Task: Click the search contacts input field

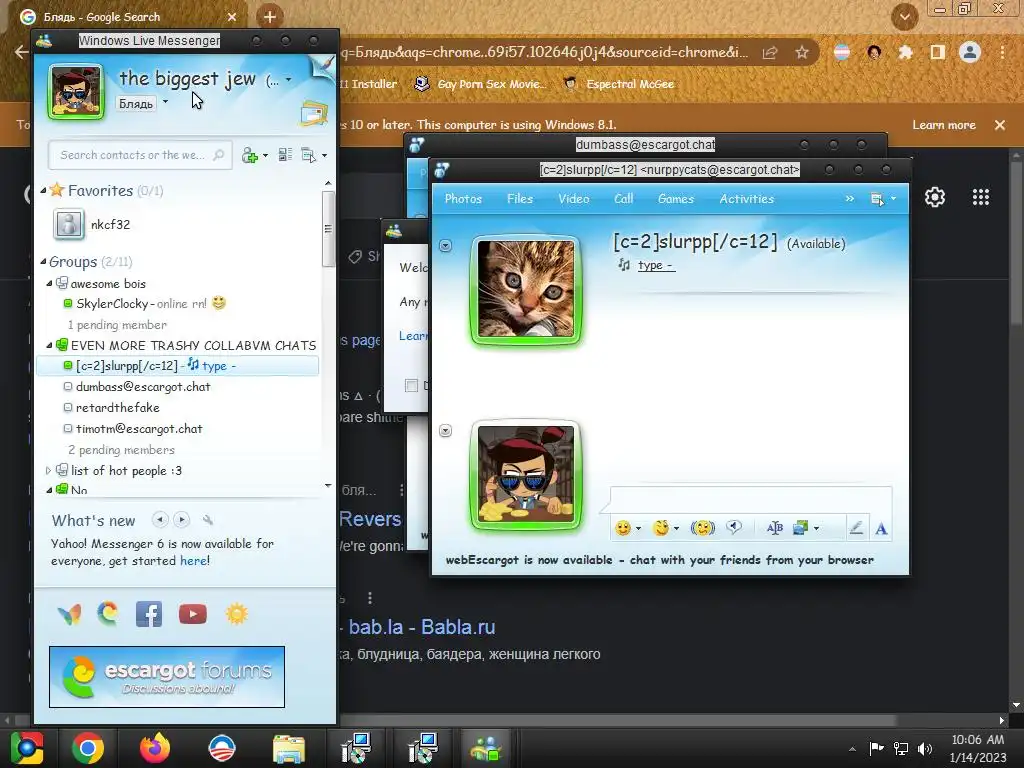Action: (x=140, y=155)
